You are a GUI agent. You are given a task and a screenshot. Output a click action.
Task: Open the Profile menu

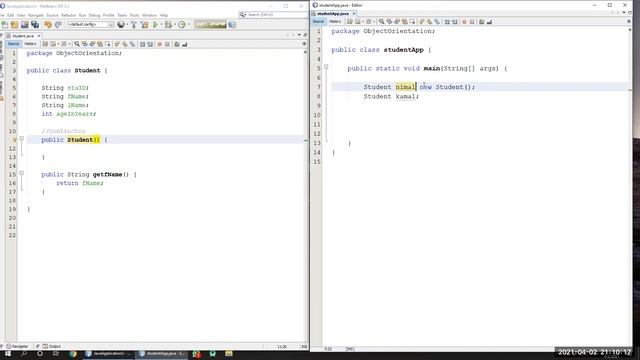point(109,15)
